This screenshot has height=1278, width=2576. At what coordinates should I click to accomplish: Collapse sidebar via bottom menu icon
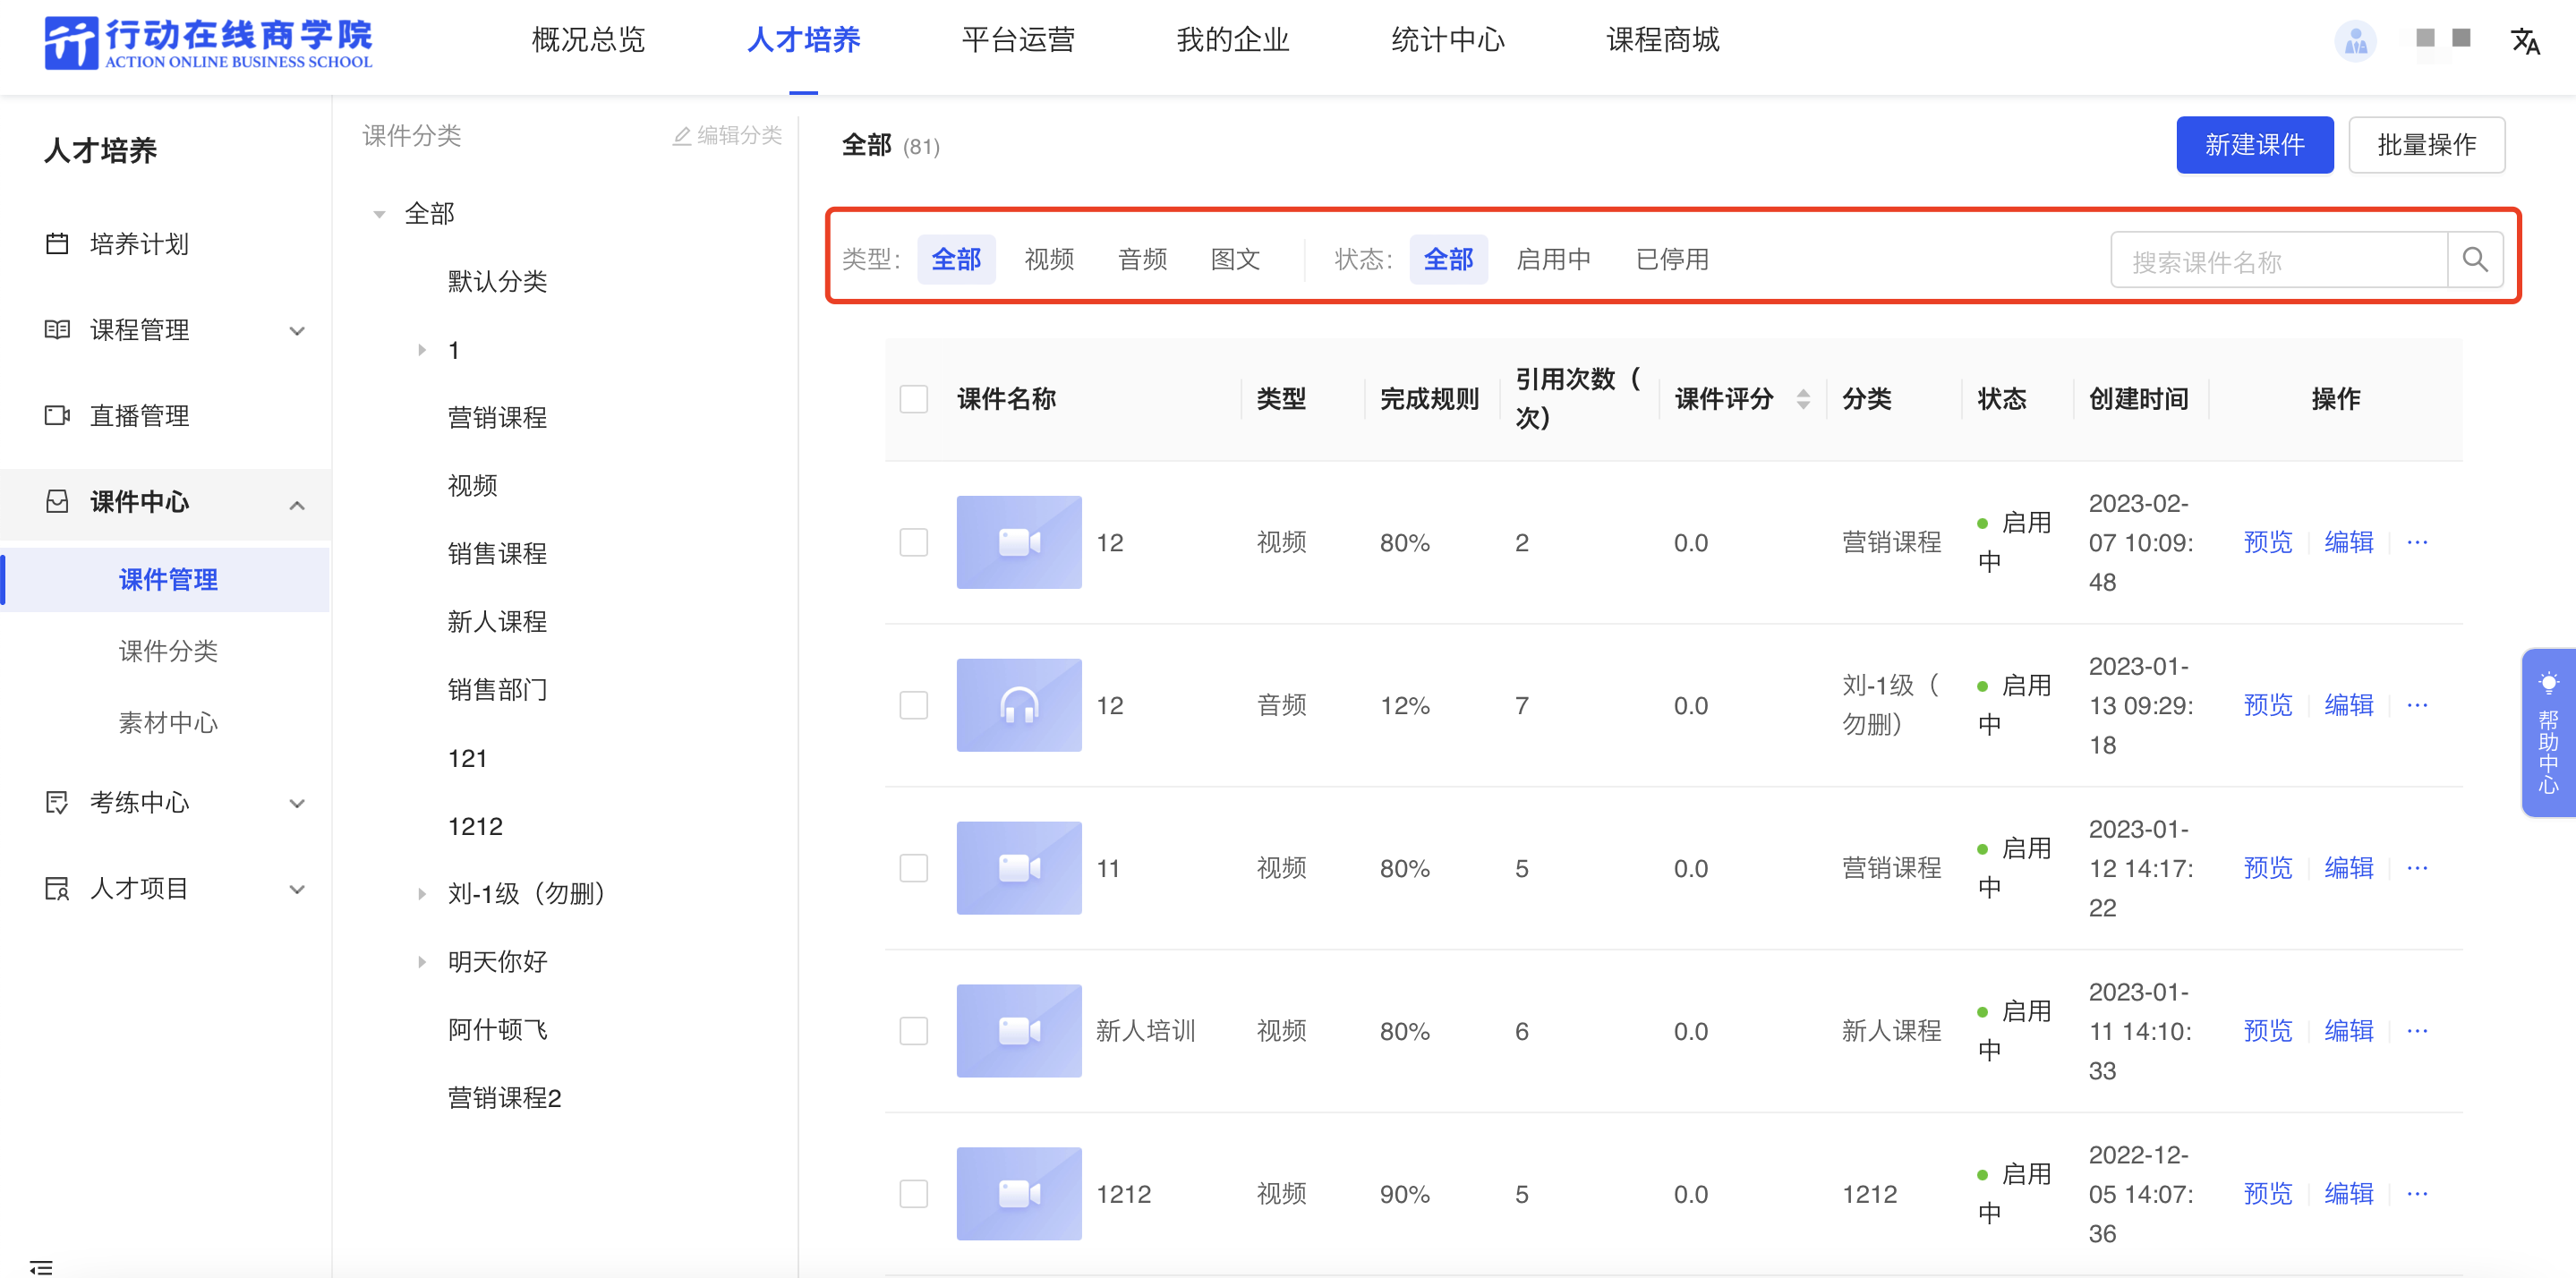(x=41, y=1267)
